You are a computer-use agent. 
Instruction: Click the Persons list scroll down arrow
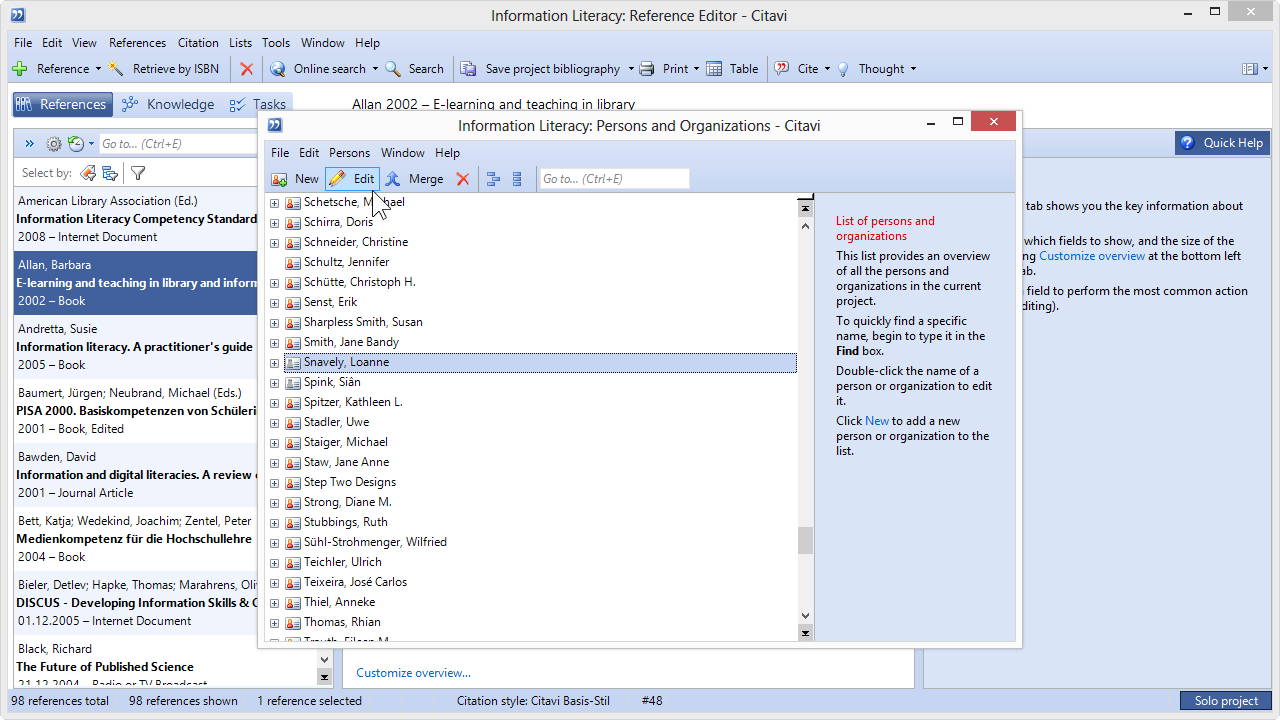(x=805, y=616)
